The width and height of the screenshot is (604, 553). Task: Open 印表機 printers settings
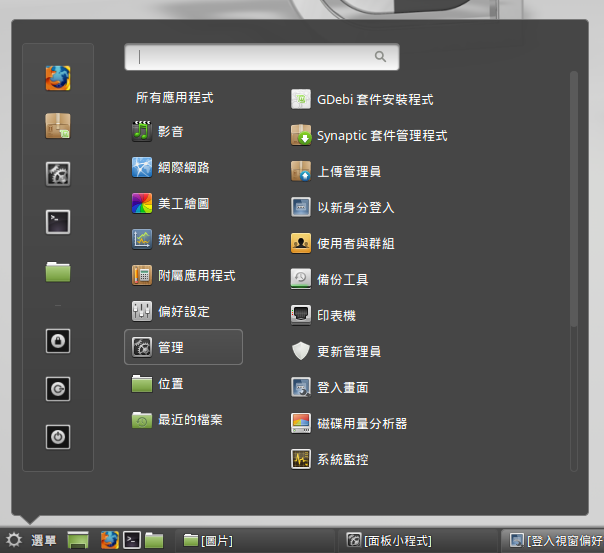[x=323, y=315]
